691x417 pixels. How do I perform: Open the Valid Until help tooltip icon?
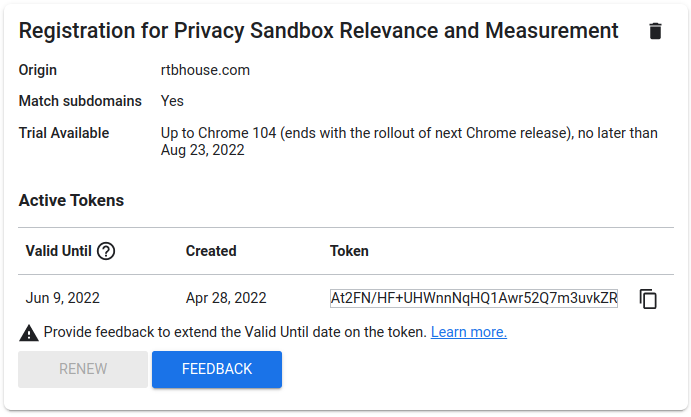tap(106, 251)
